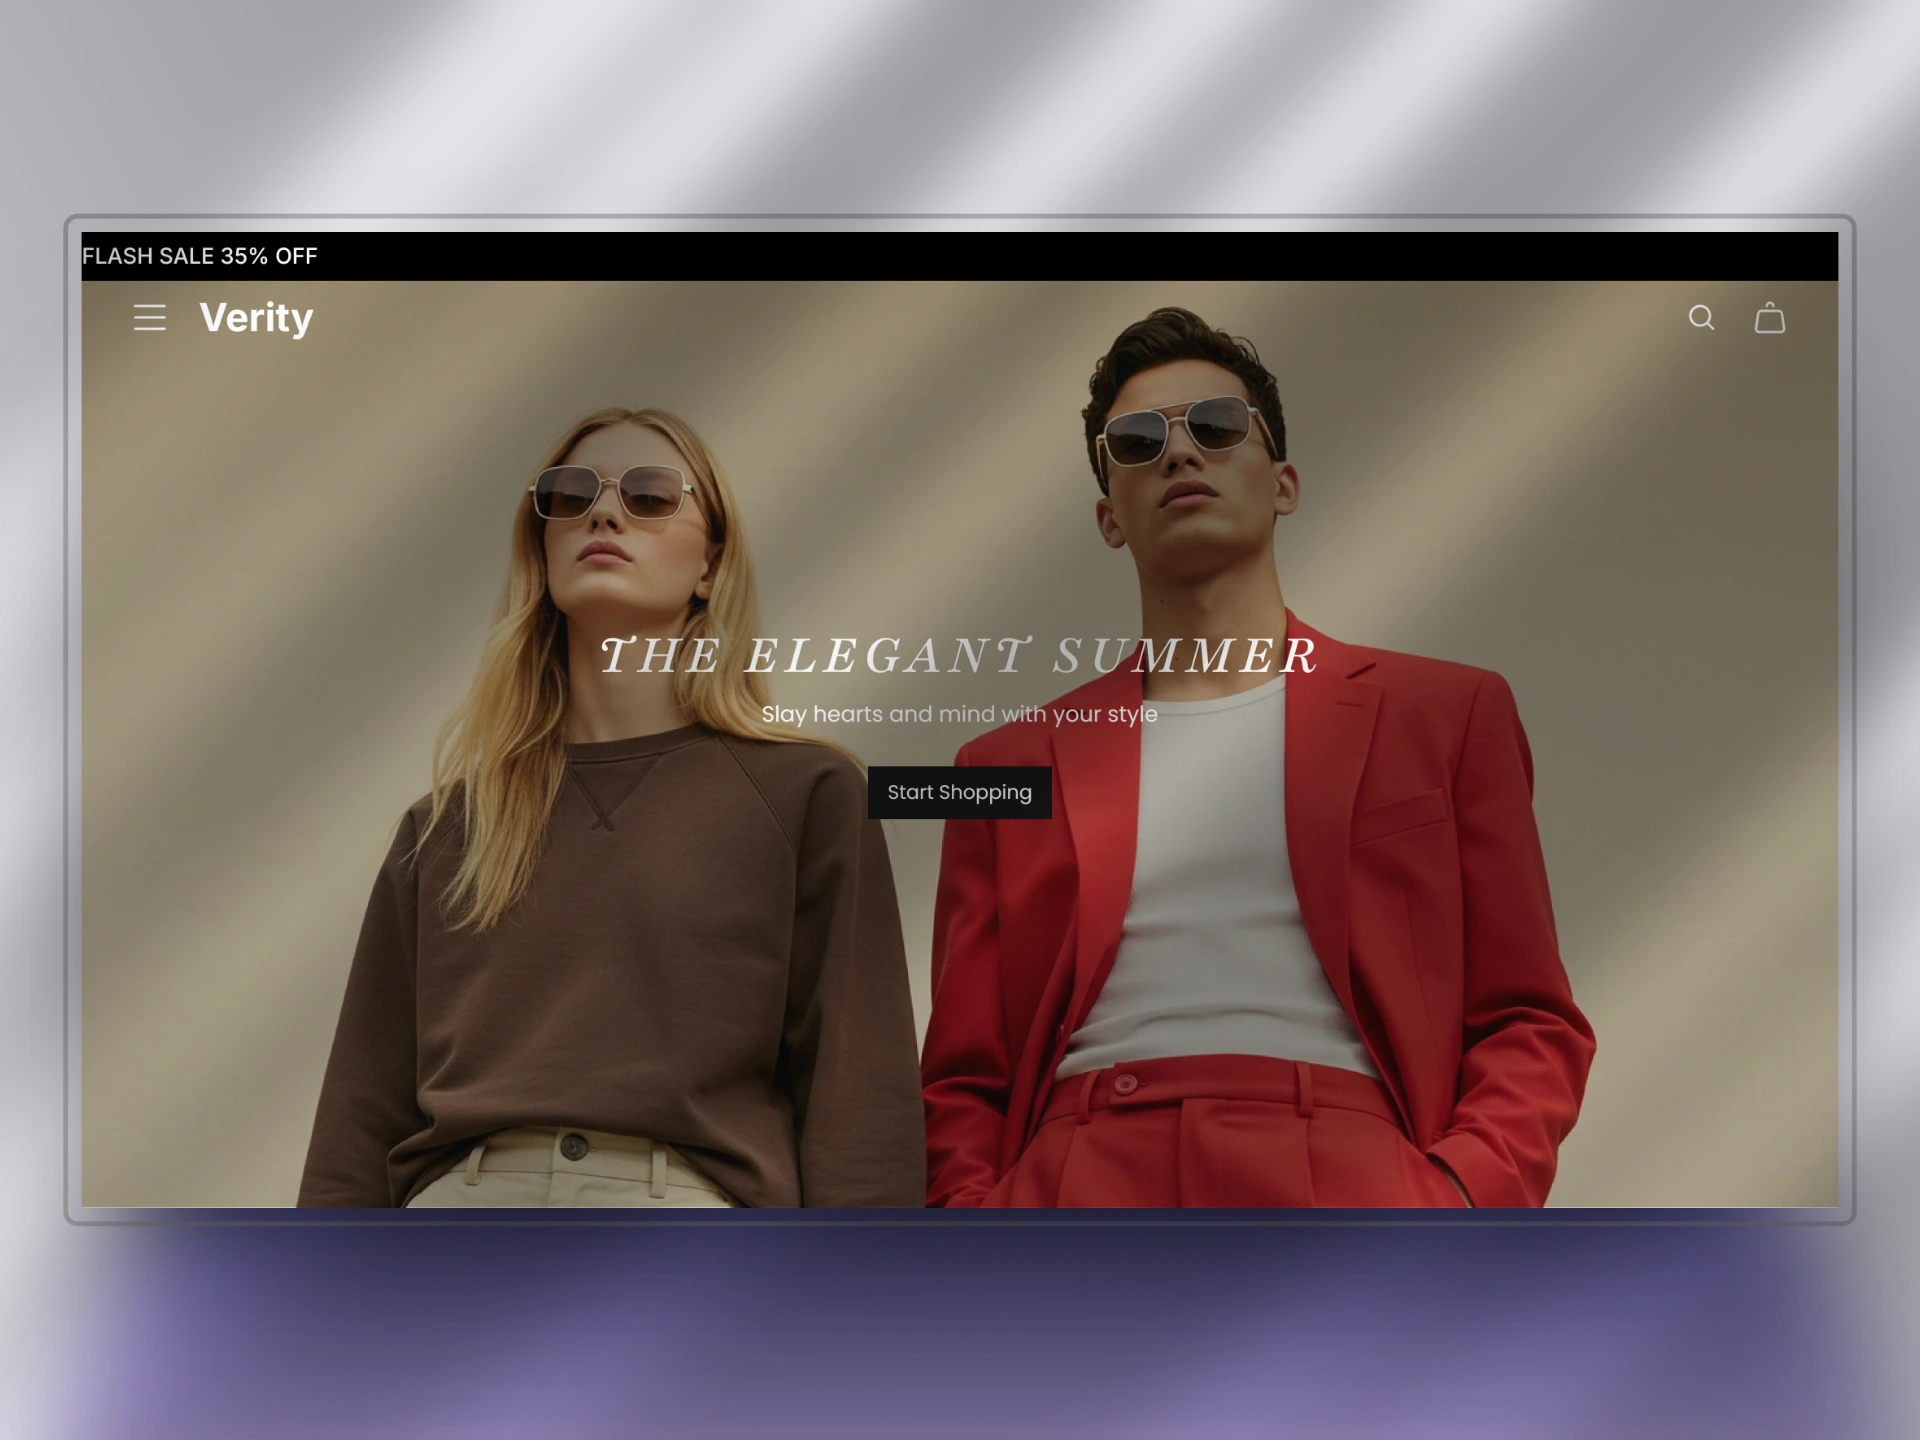1920x1440 pixels.
Task: Click the FLASH SALE 35% OFF text
Action: point(199,256)
